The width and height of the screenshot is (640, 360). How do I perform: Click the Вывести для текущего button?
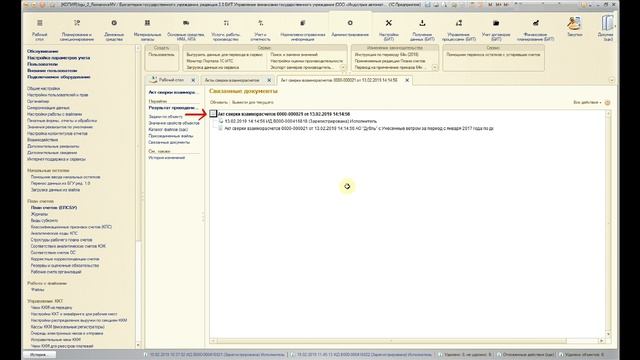[253, 102]
